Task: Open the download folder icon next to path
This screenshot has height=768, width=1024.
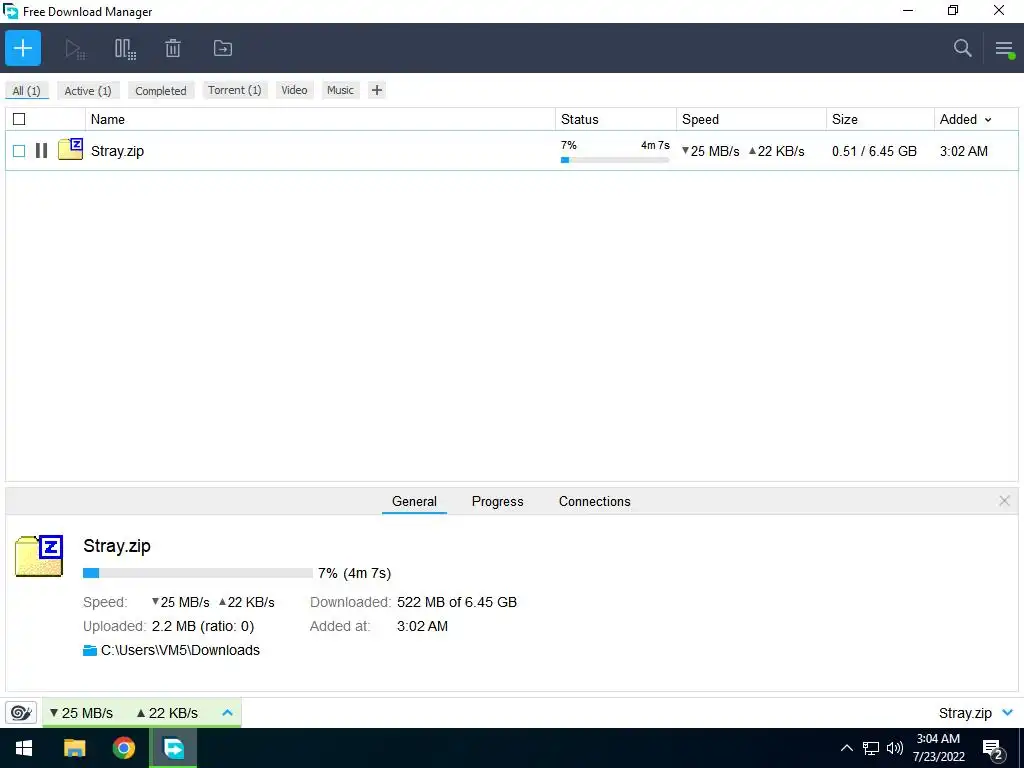Action: click(90, 650)
